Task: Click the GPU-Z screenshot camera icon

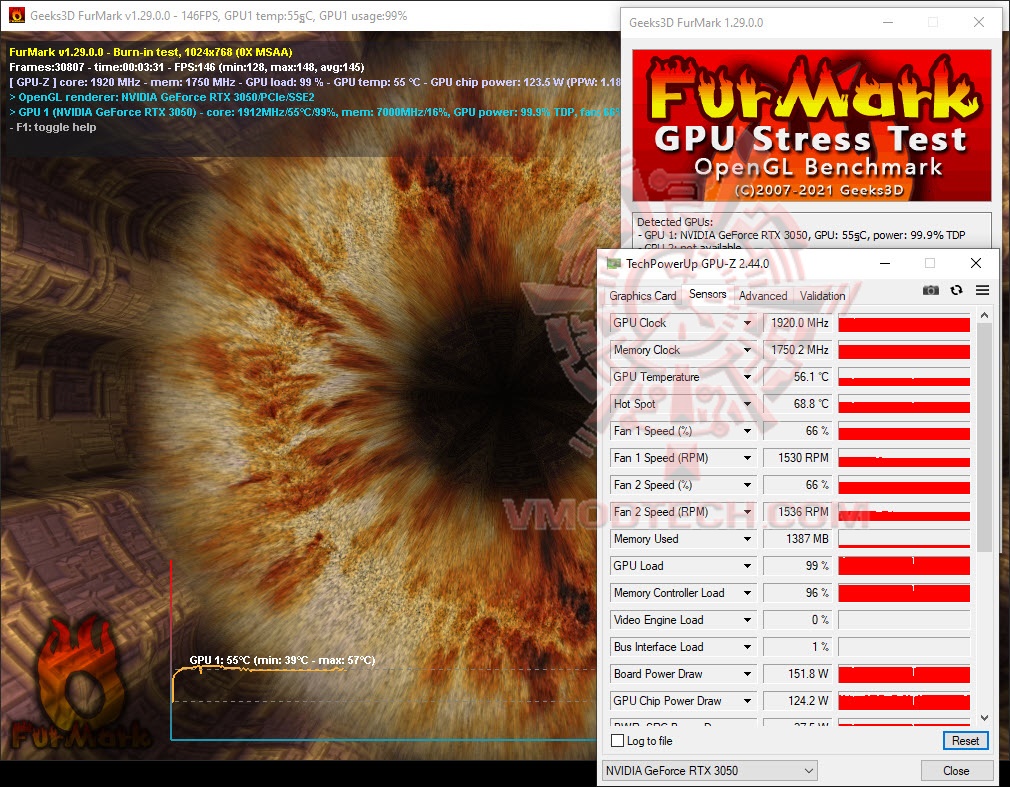Action: pyautogui.click(x=931, y=289)
